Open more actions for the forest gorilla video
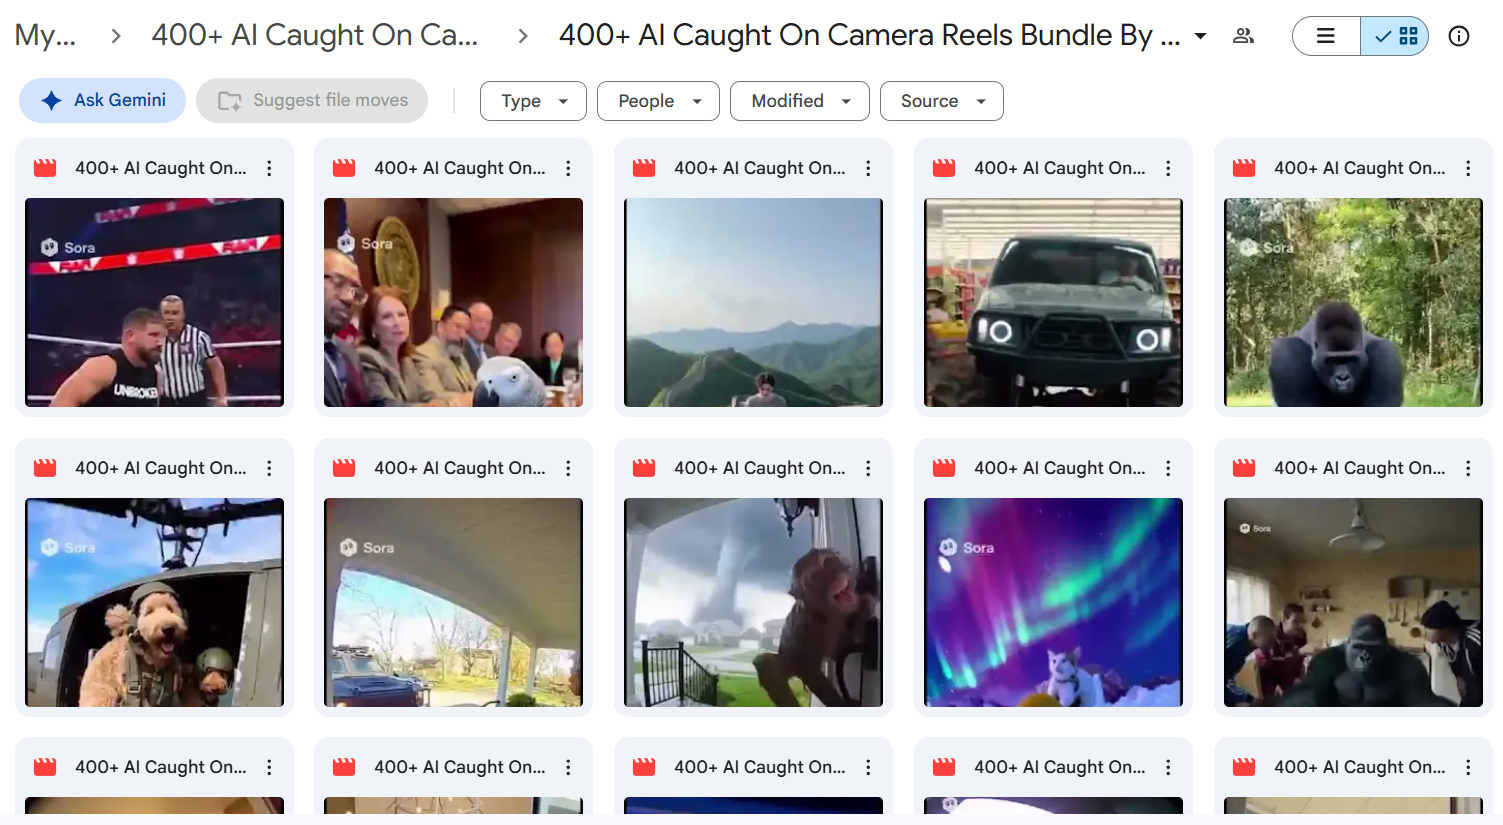Image resolution: width=1503 pixels, height=825 pixels. [1468, 168]
